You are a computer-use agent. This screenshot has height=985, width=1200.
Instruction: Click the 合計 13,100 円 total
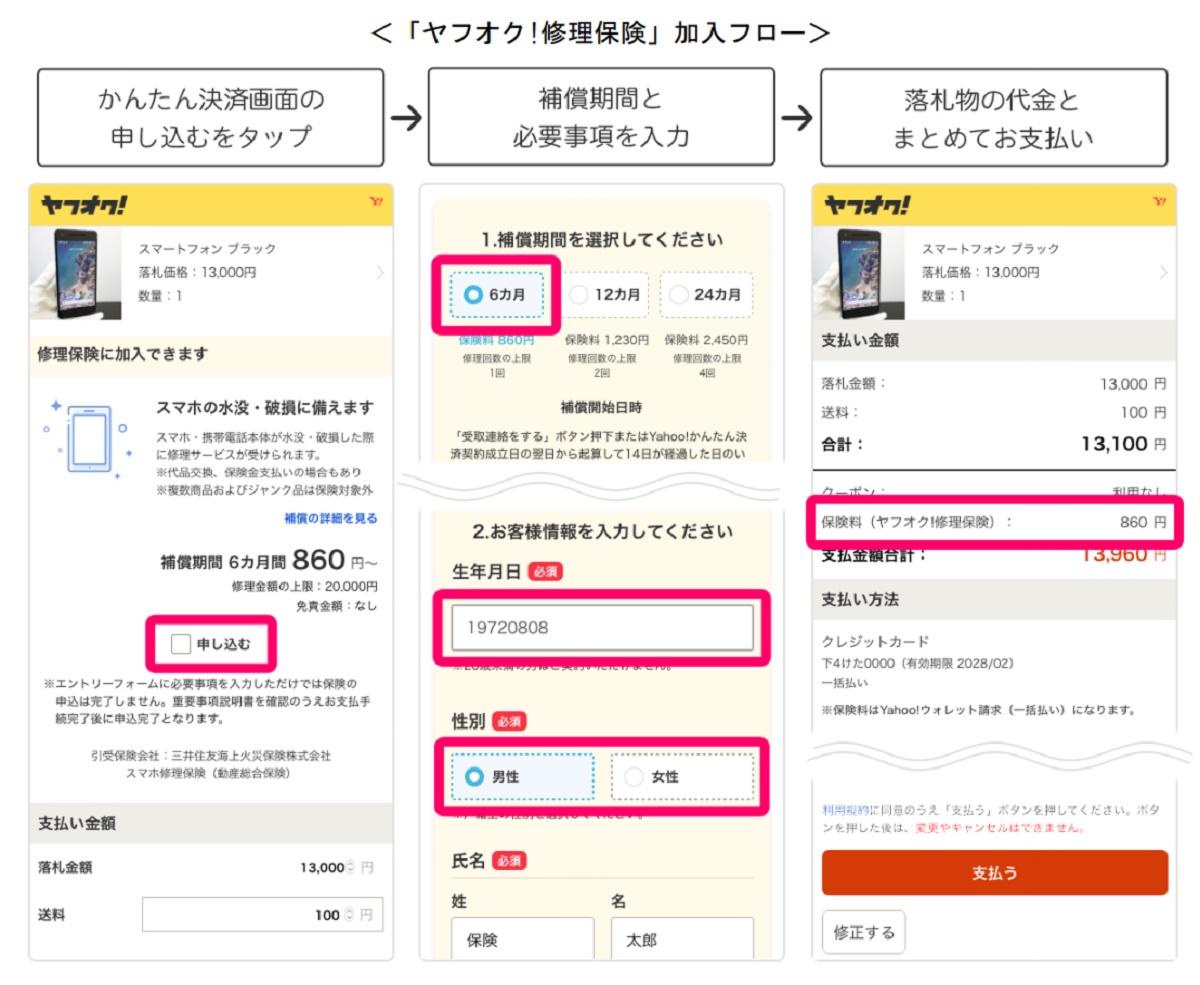(x=995, y=444)
